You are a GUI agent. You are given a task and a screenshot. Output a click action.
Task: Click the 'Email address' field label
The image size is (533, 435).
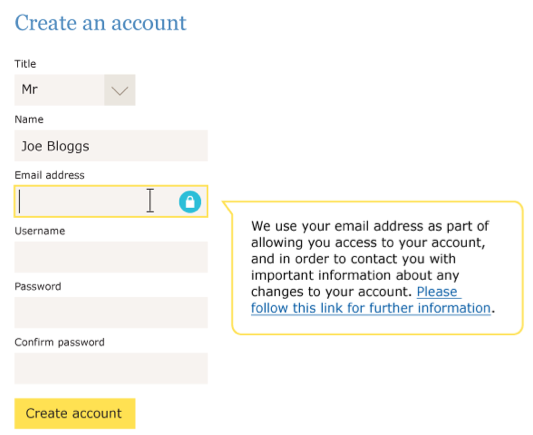pyautogui.click(x=50, y=175)
